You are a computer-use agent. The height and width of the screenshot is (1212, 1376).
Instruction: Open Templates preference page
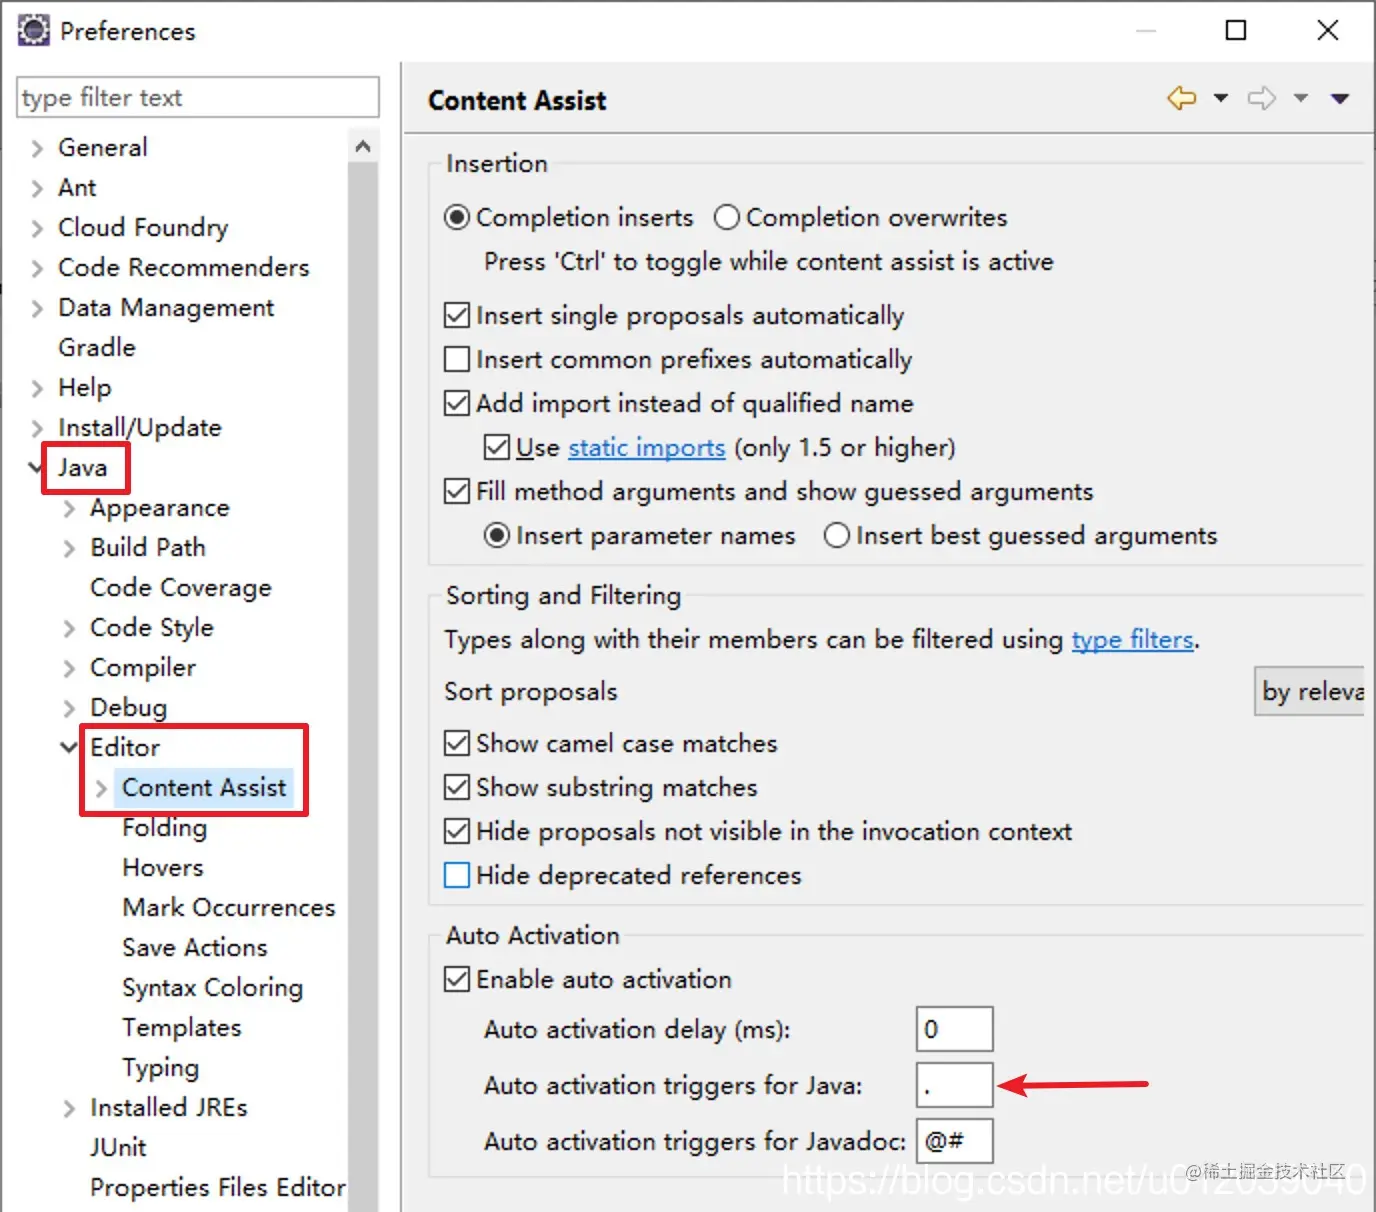click(x=182, y=1027)
